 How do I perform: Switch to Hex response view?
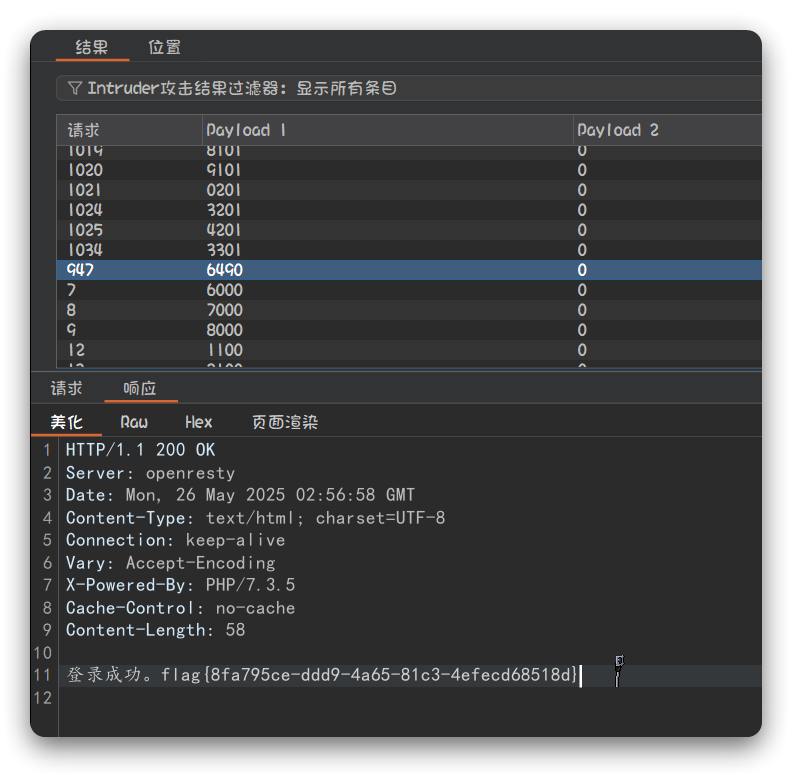click(198, 422)
